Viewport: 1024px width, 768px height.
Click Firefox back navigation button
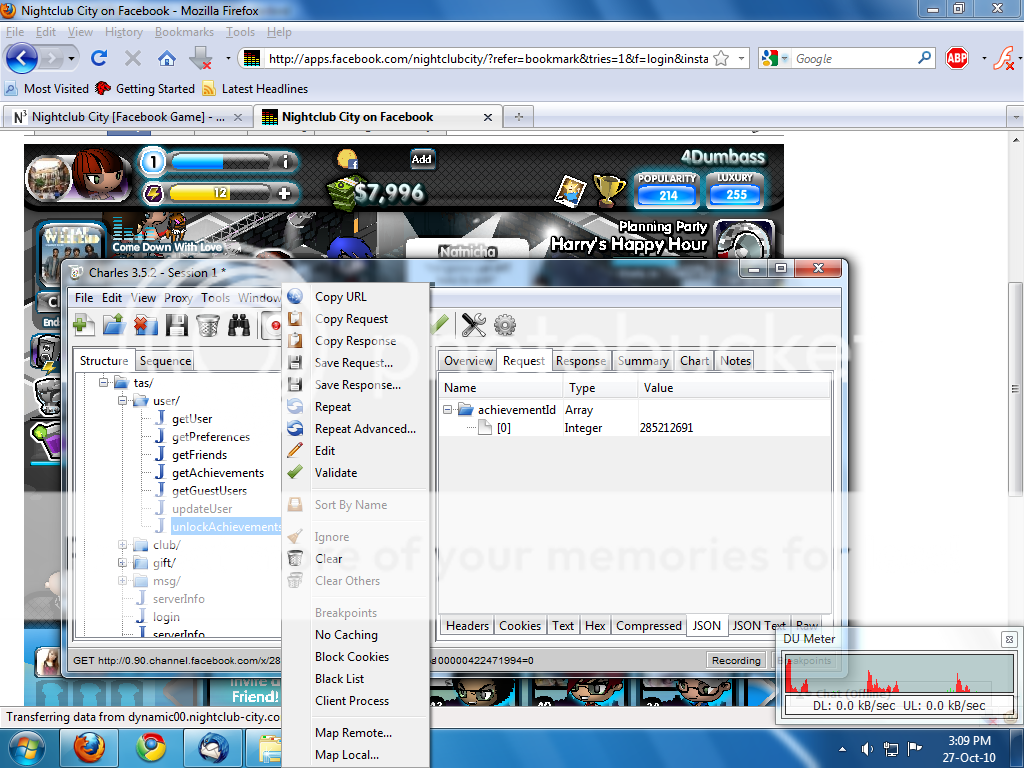tap(22, 59)
